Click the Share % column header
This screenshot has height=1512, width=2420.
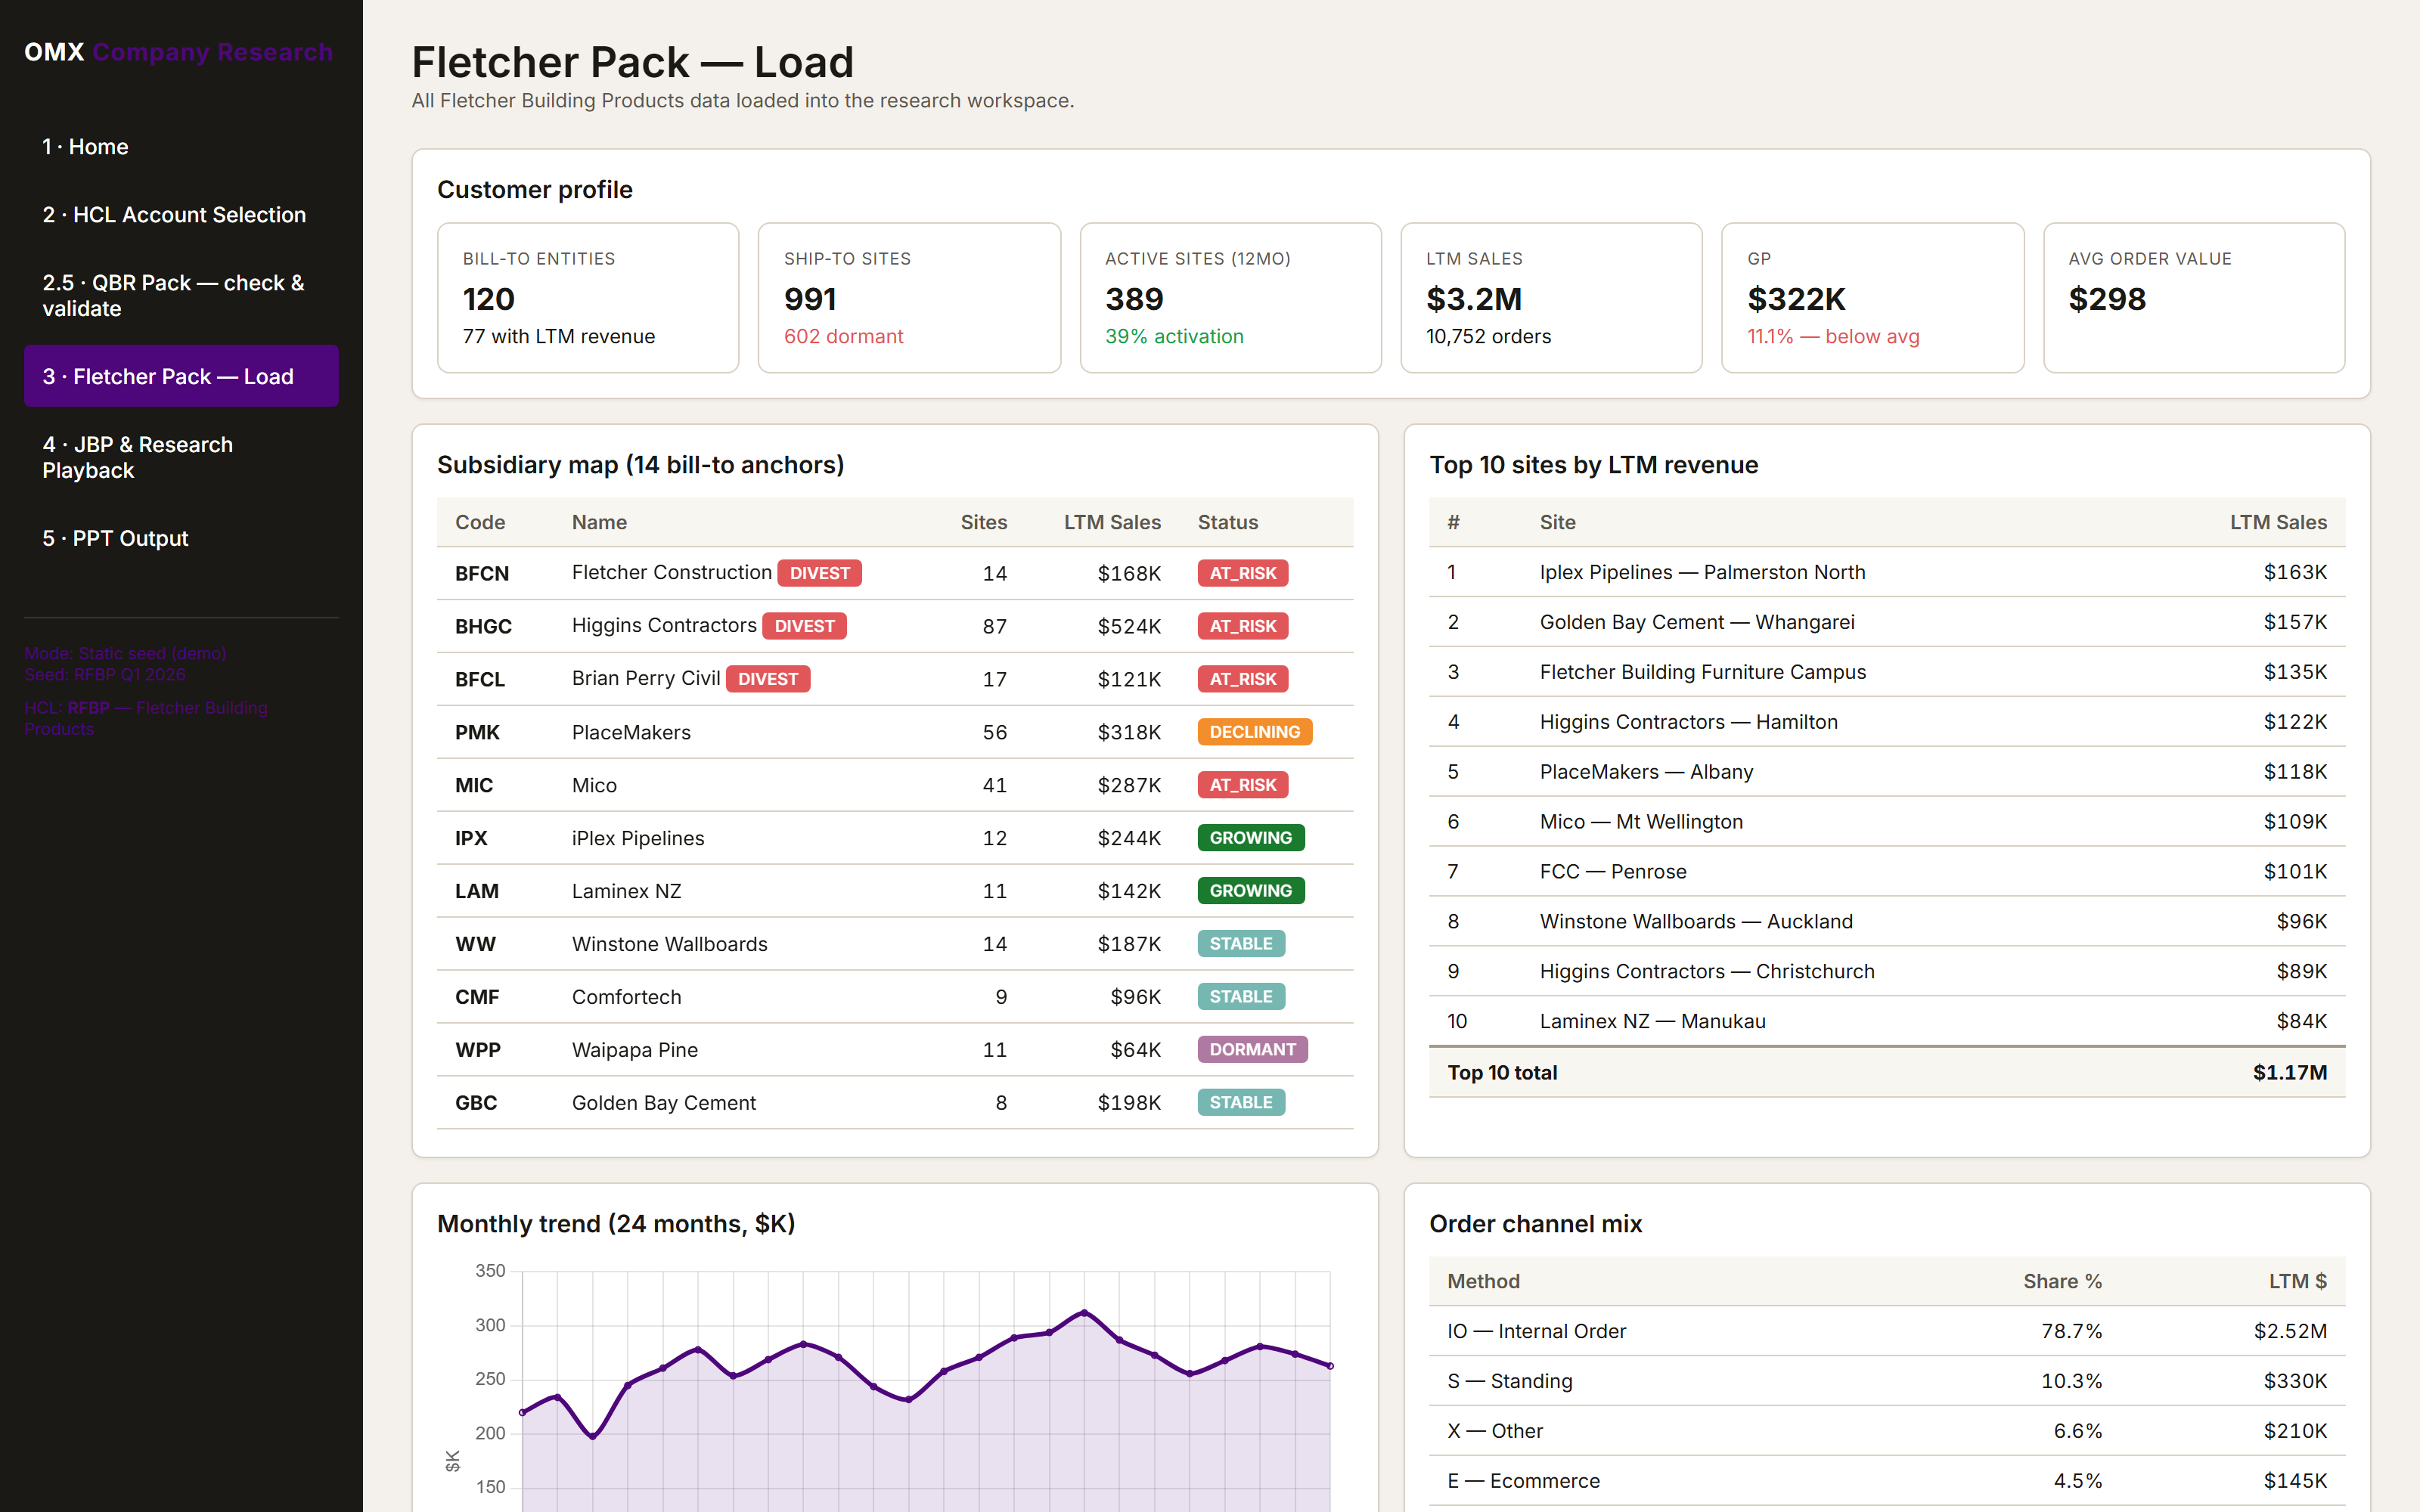[x=2062, y=1281]
